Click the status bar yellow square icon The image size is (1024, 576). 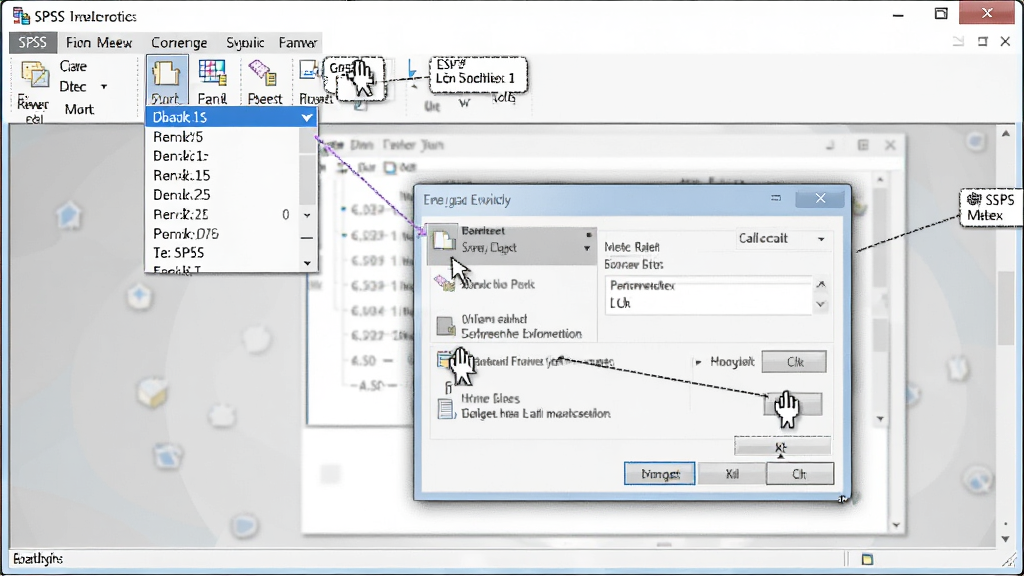click(867, 560)
